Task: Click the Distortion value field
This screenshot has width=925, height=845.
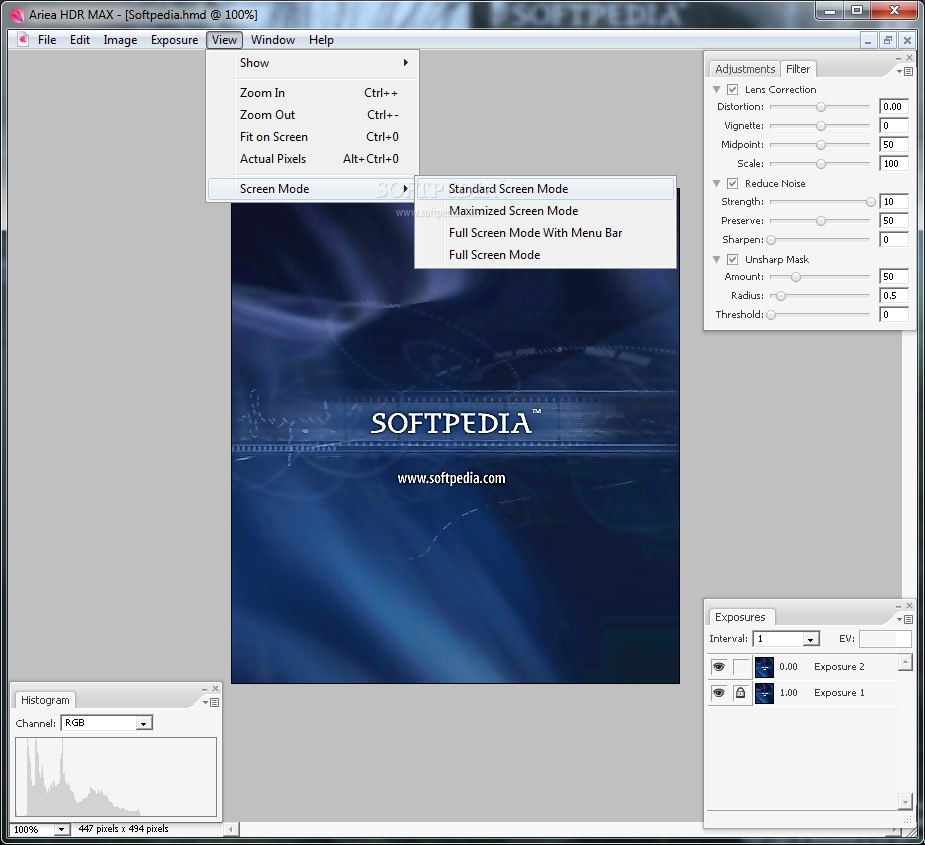Action: click(x=894, y=107)
